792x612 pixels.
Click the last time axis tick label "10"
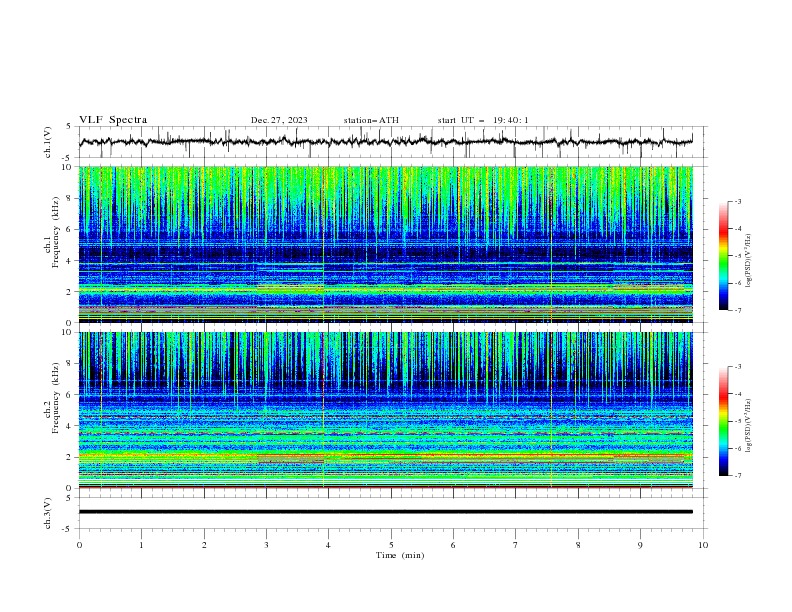pos(703,545)
